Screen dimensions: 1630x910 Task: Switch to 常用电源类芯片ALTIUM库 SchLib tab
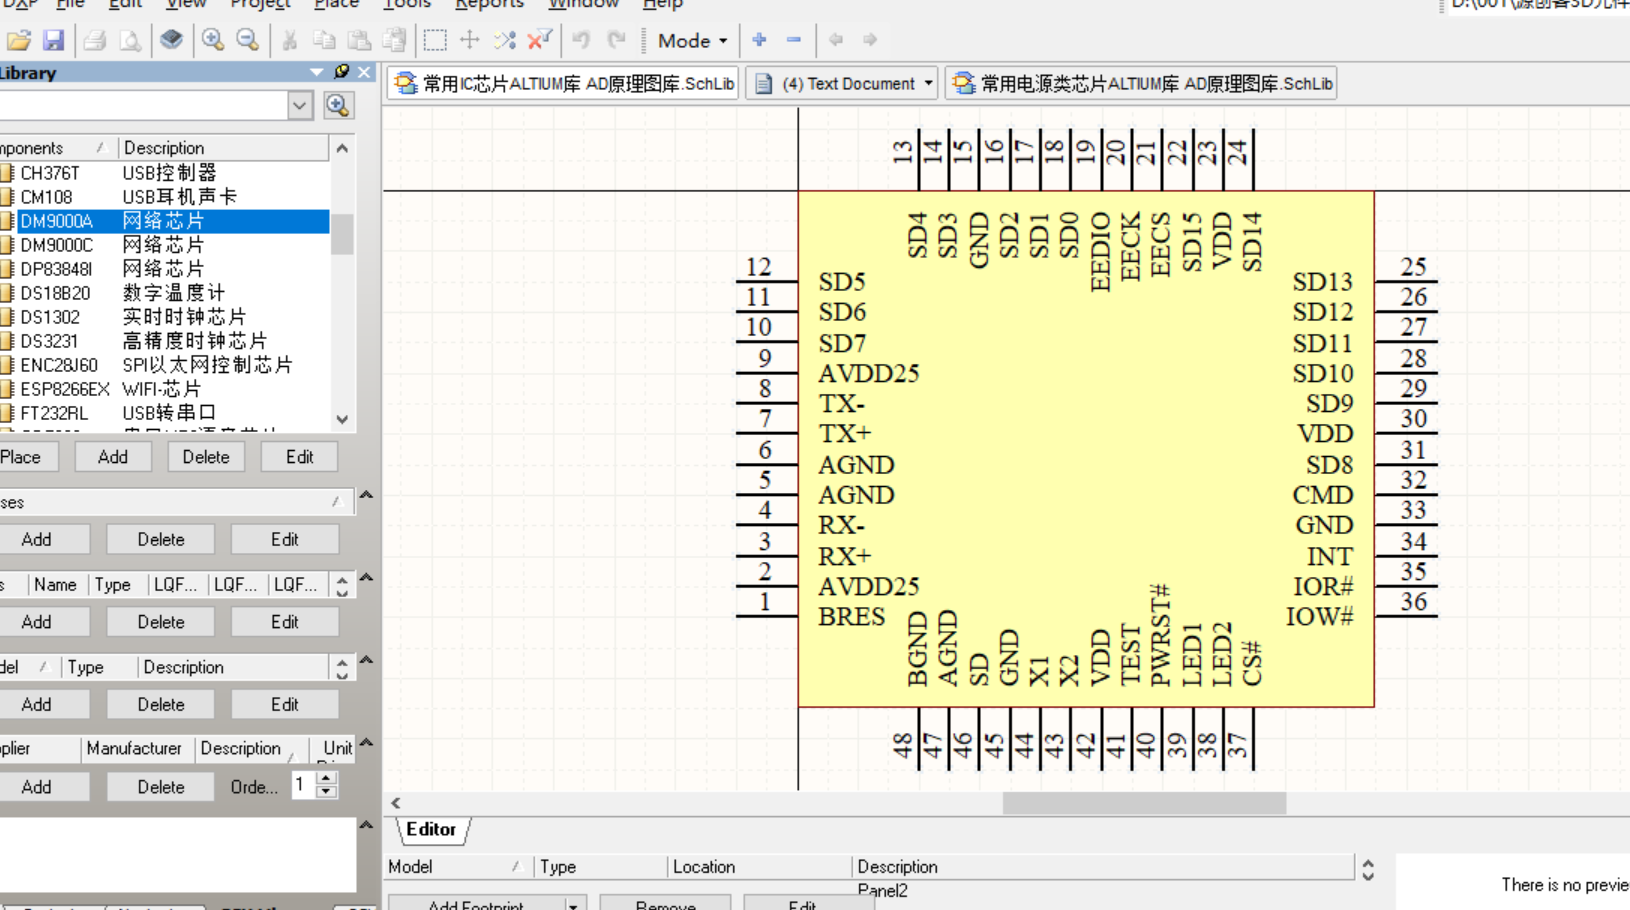point(1141,83)
